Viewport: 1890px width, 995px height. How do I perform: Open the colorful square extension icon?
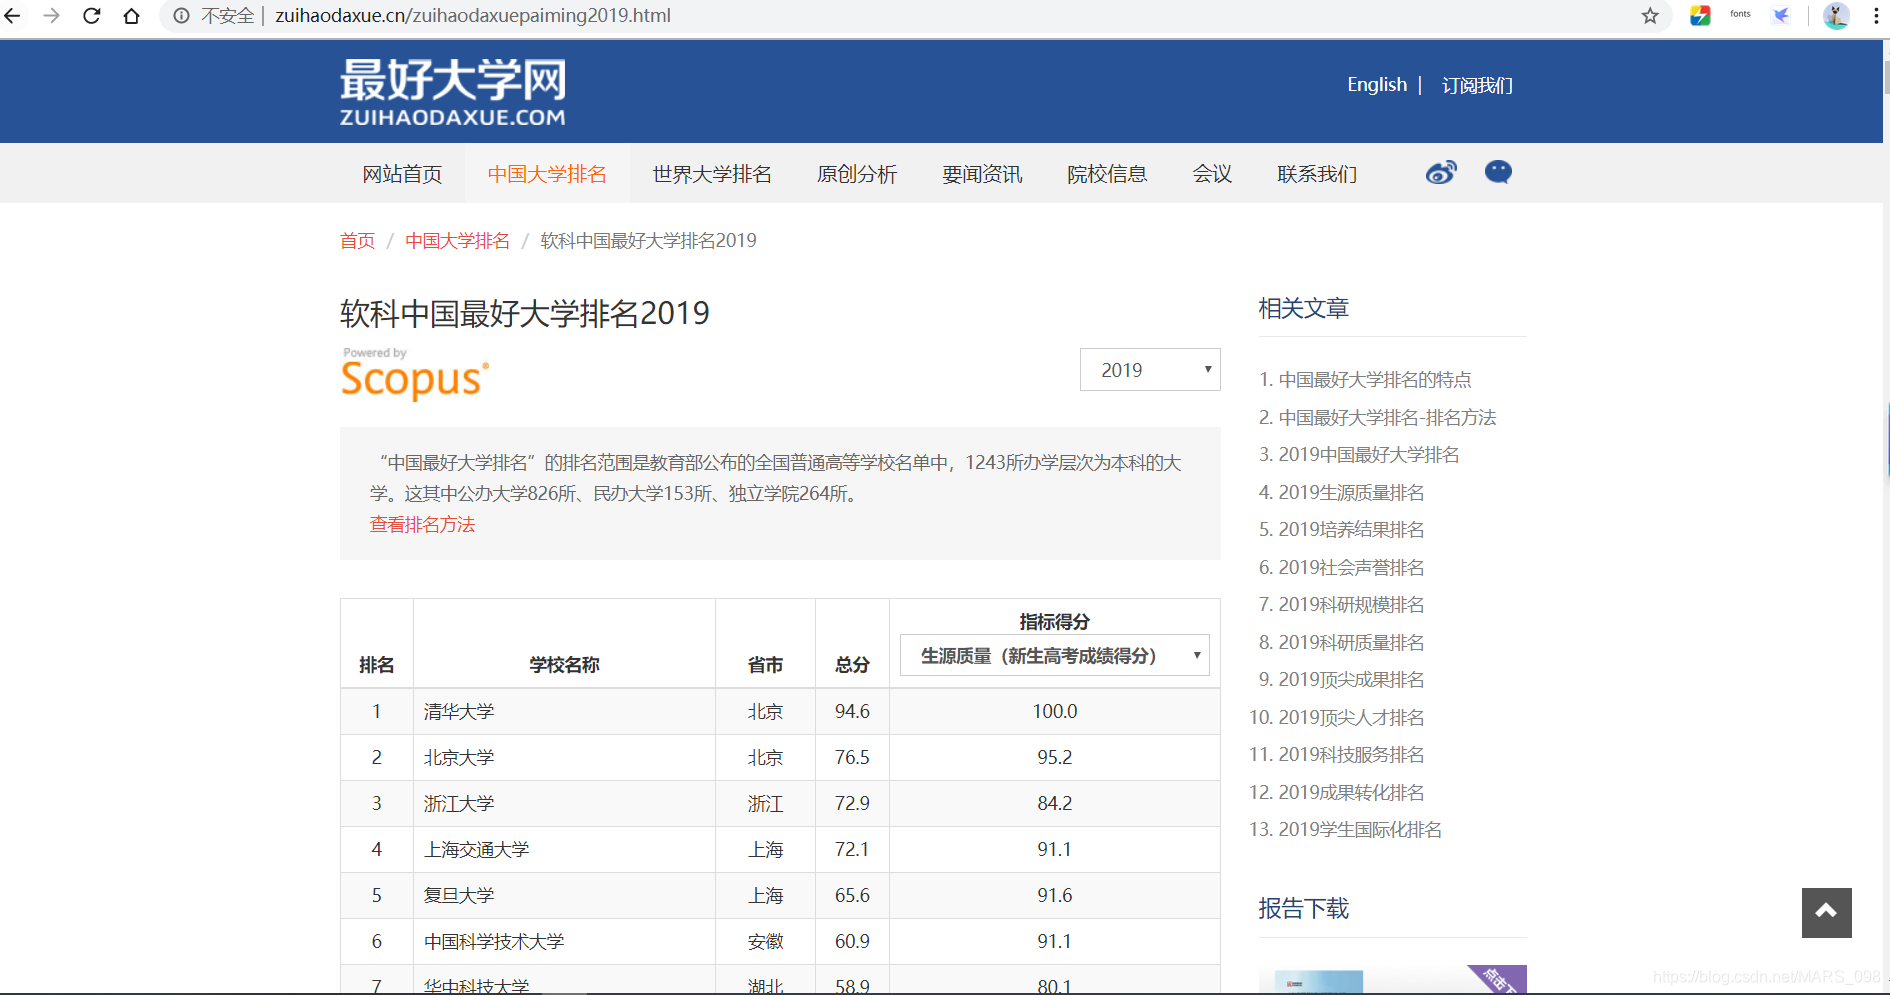[1700, 16]
